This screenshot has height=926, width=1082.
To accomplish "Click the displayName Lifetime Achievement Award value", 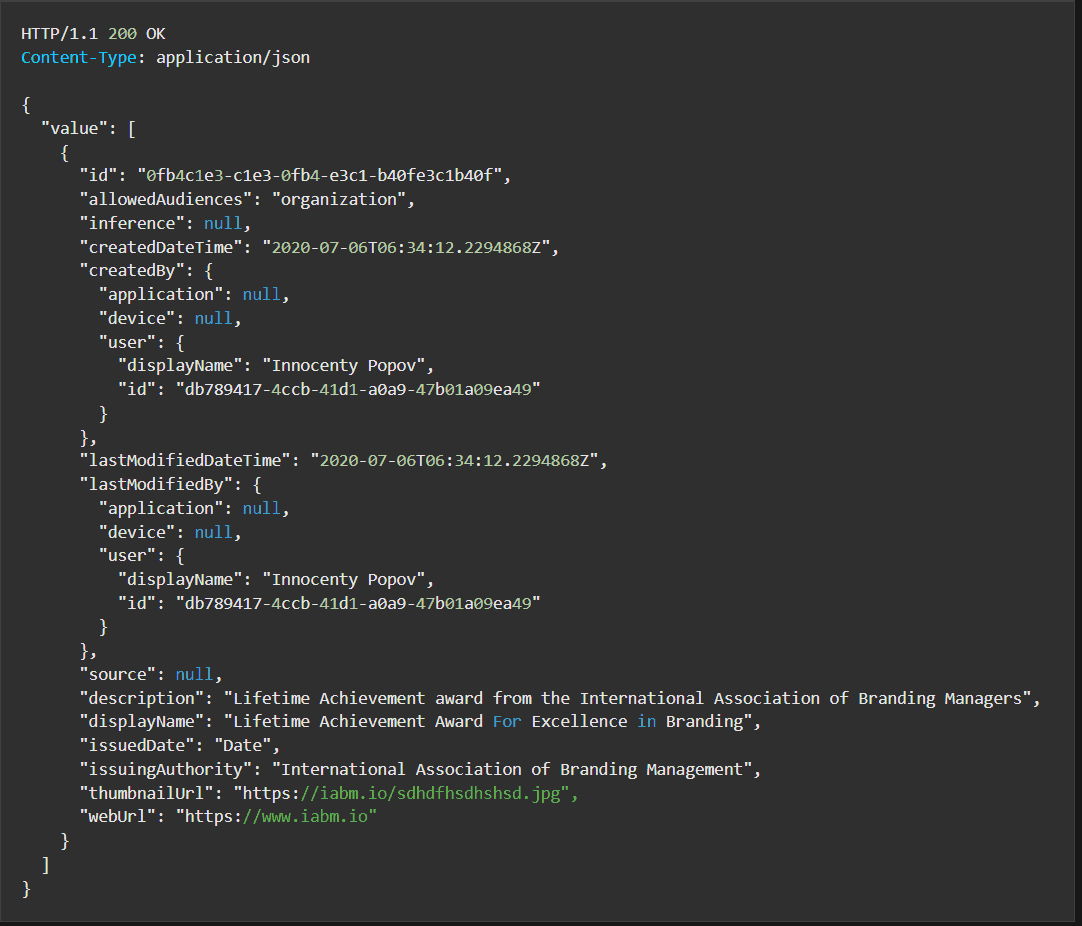I will (x=488, y=722).
